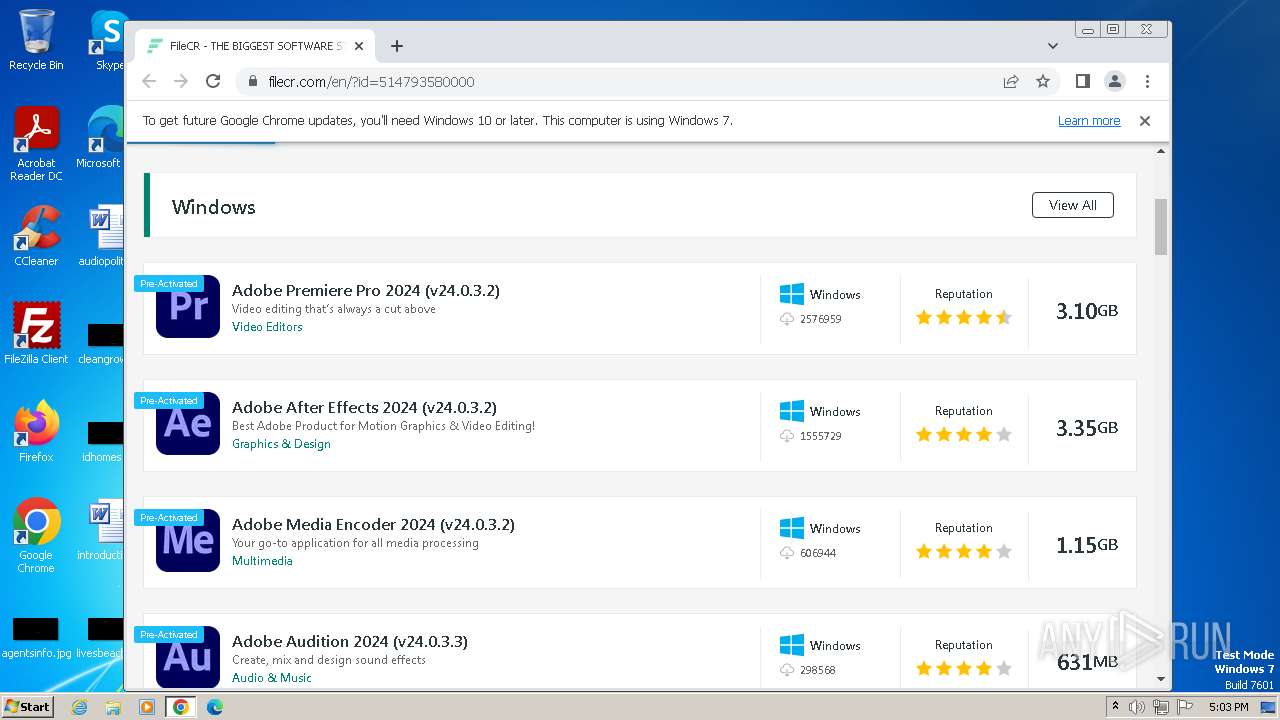1280x720 pixels.
Task: Open Firefox desktop icon
Action: coord(36,431)
